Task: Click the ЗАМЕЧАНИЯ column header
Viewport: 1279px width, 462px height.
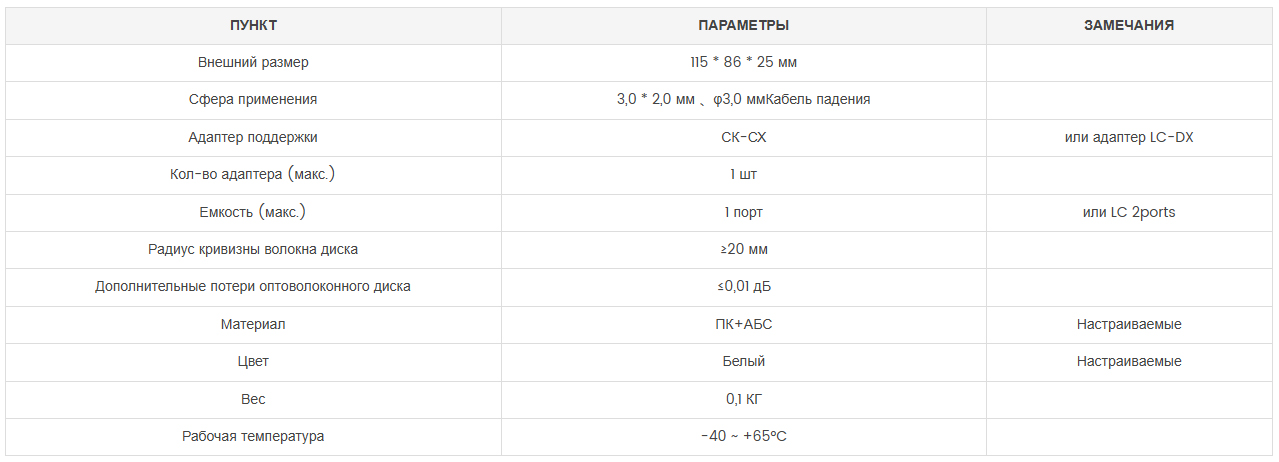Action: pyautogui.click(x=1129, y=26)
